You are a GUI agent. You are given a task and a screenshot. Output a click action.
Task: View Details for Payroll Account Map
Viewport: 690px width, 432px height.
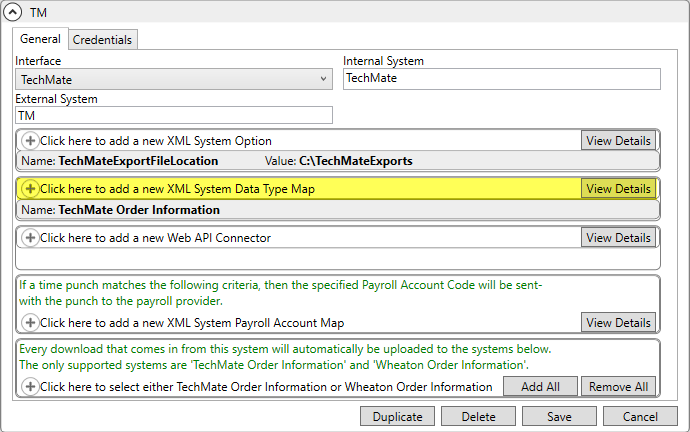click(x=618, y=322)
